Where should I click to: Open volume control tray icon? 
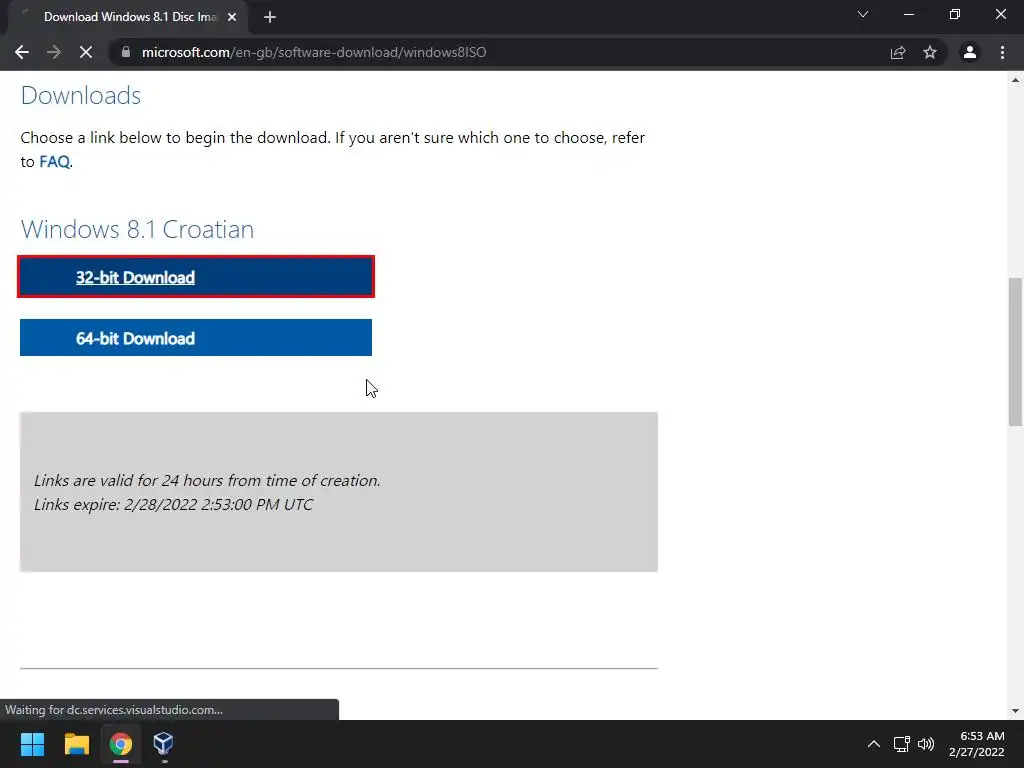926,744
